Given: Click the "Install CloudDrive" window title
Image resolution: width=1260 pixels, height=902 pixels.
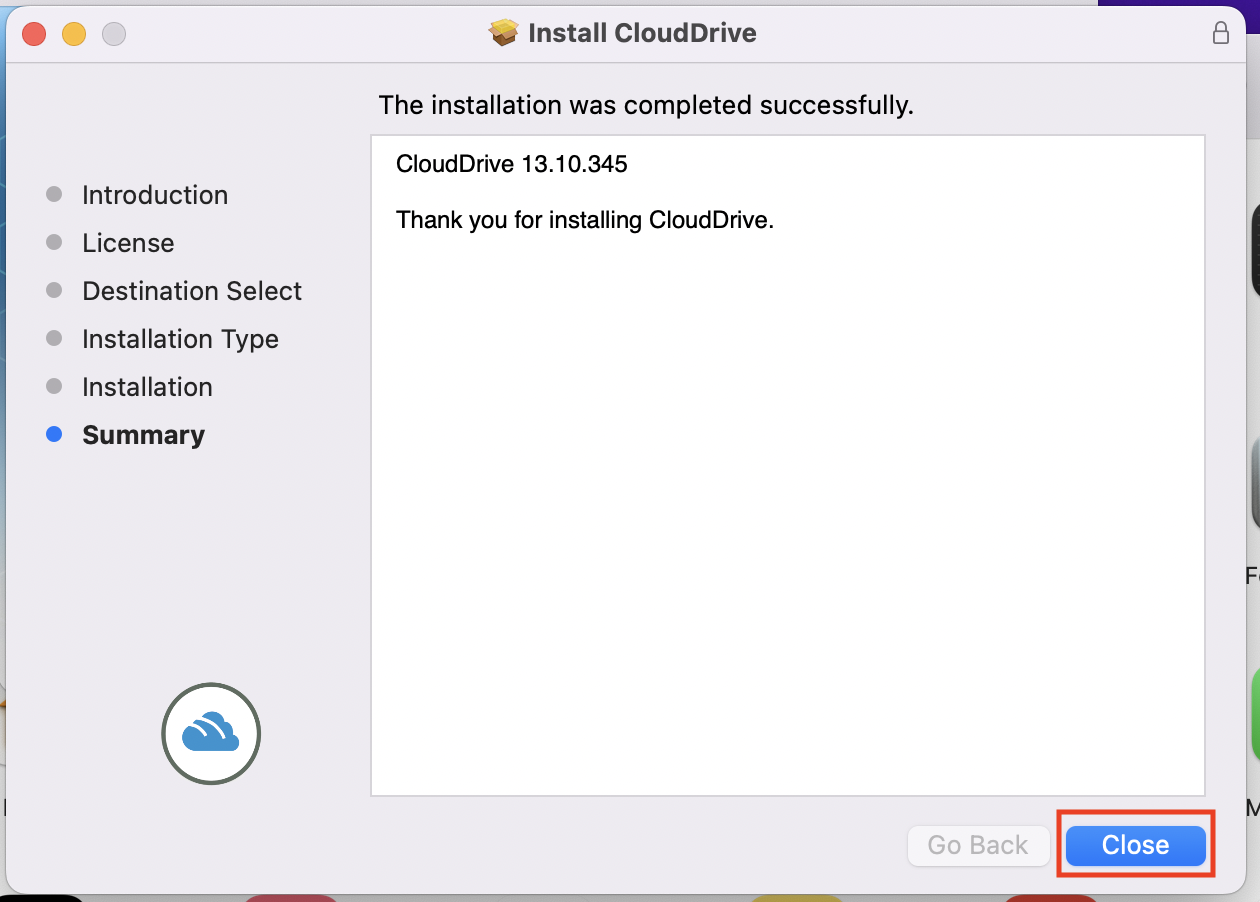Looking at the screenshot, I should tap(642, 33).
